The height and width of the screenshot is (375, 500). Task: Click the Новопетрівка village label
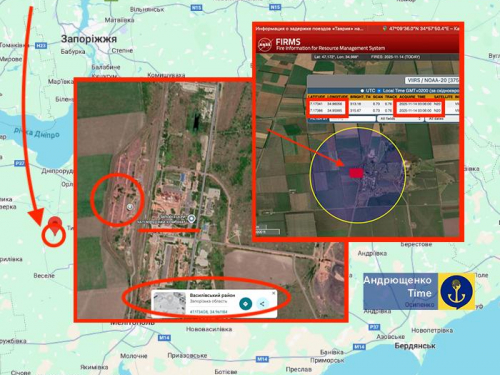[432, 330]
